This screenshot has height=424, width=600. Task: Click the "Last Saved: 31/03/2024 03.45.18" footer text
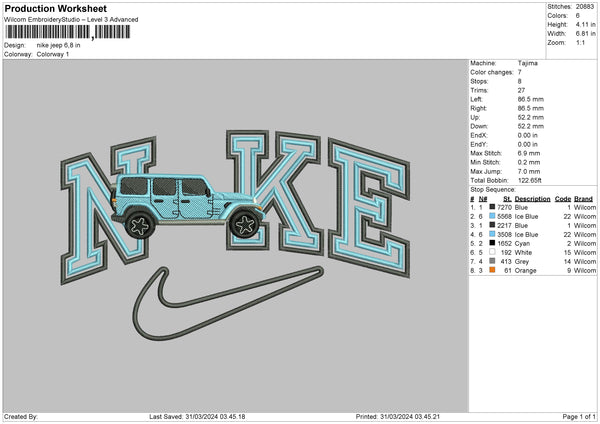[x=197, y=417]
